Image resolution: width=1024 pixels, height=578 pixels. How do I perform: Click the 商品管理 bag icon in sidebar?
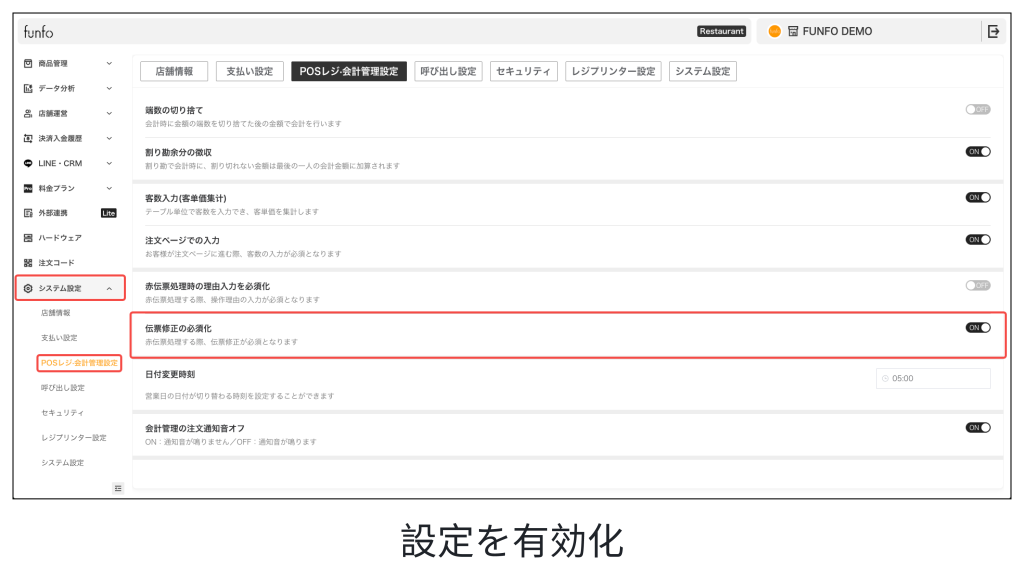coord(28,63)
